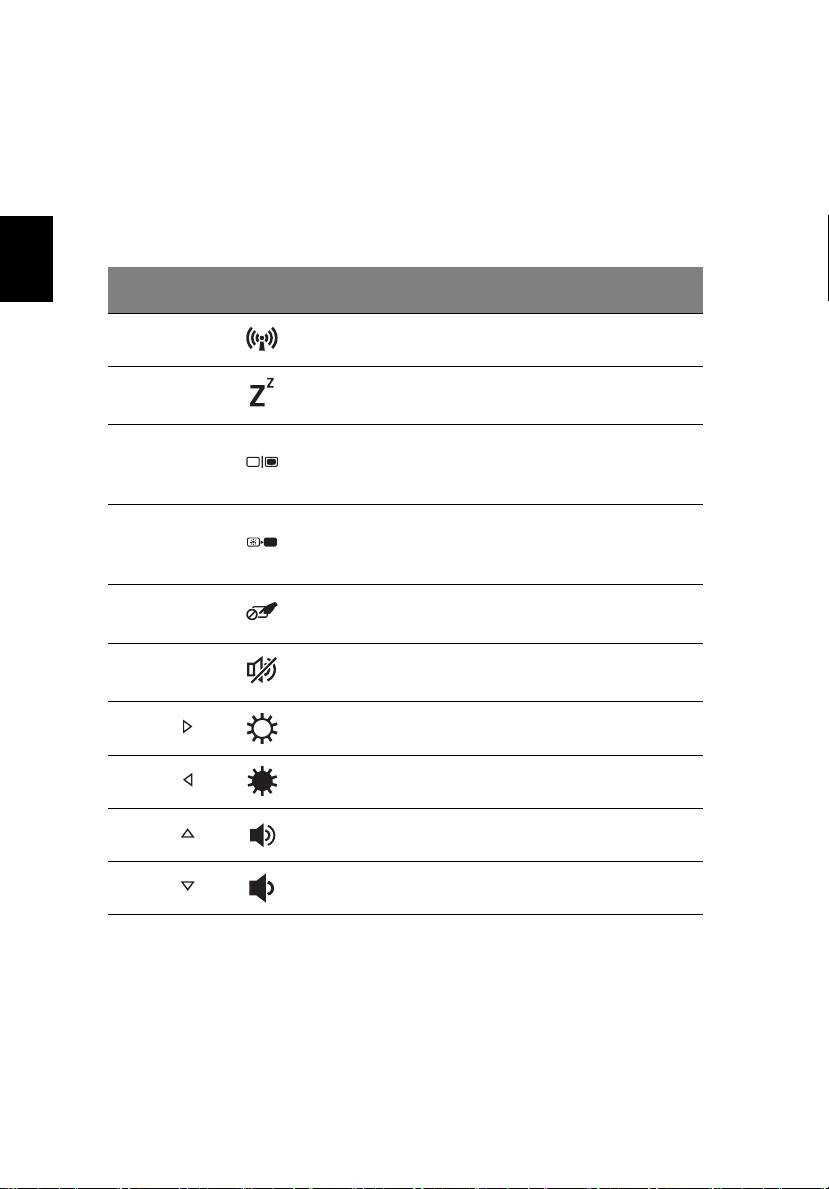Click the wireless antenna communication icon
Image resolution: width=829 pixels, height=1189 pixels.
(x=262, y=339)
